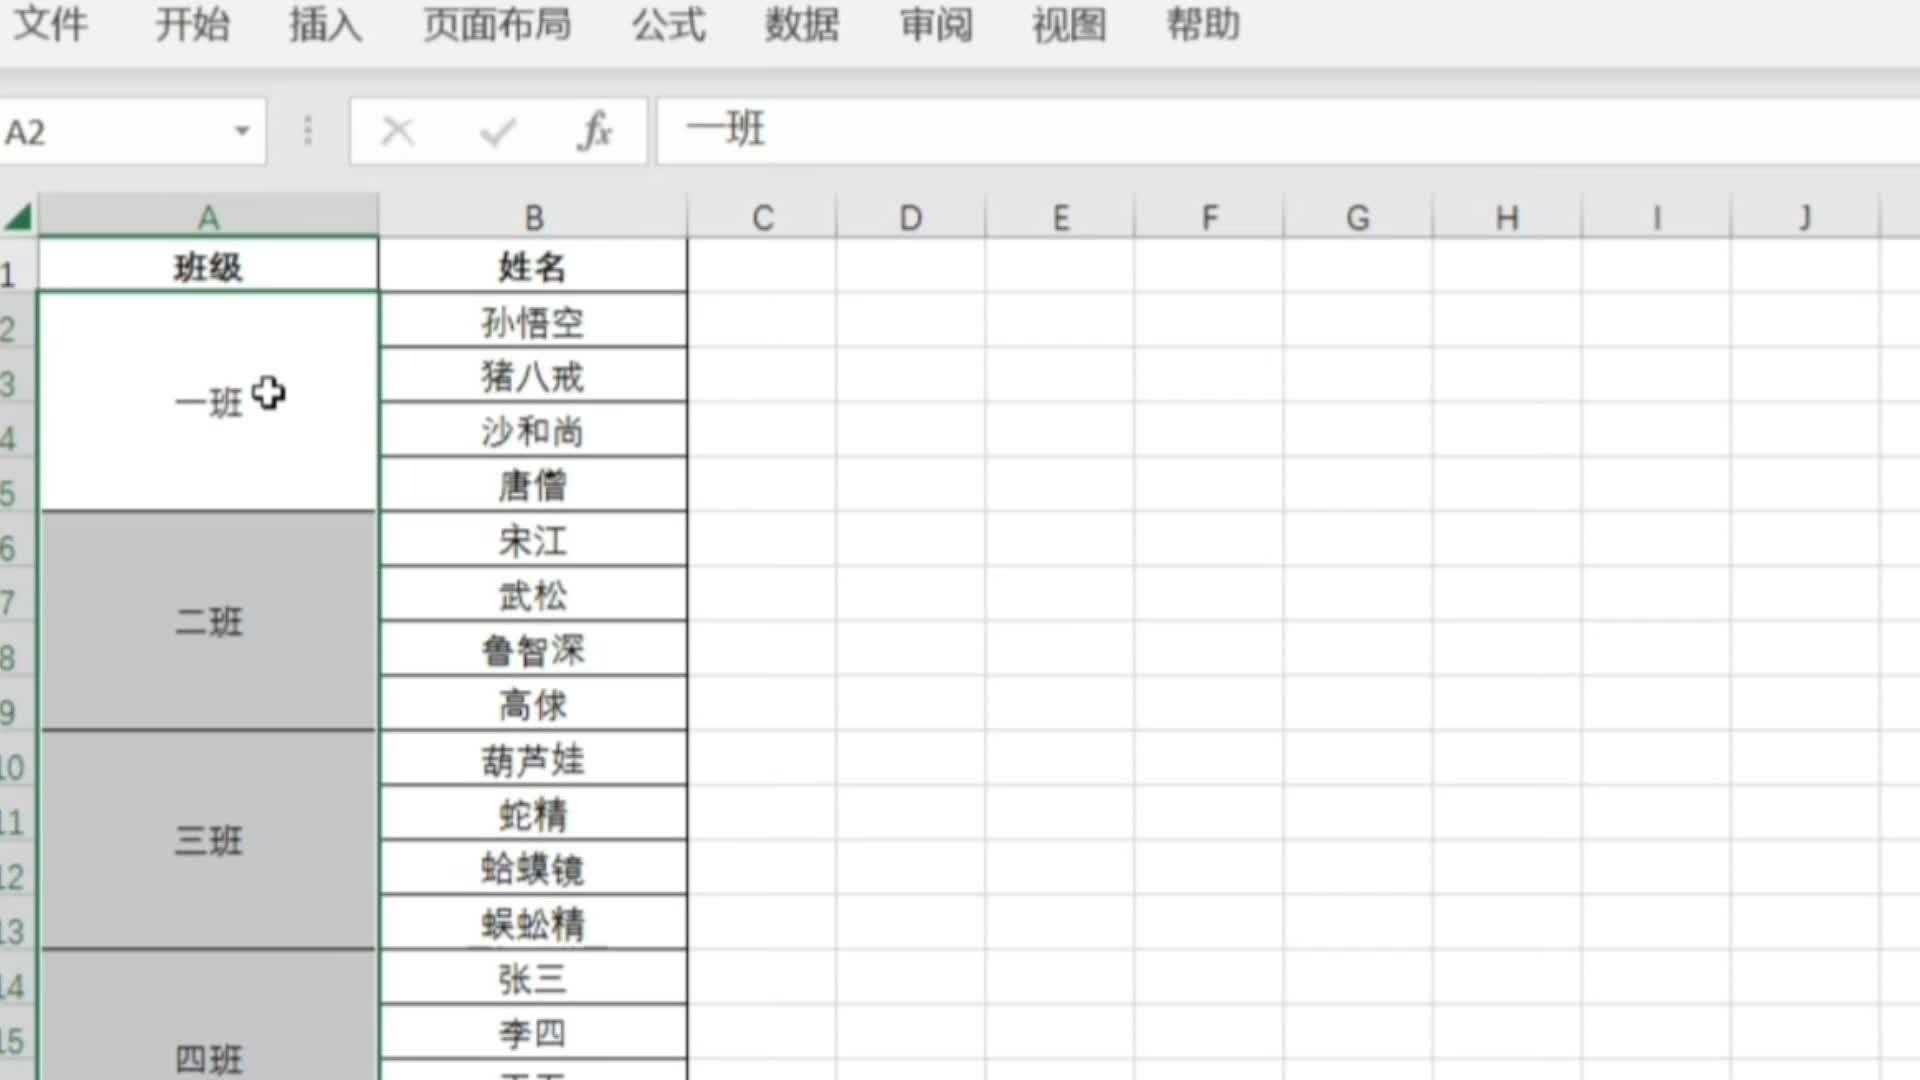1920x1080 pixels.
Task: Click the cell containing 宋江
Action: pyautogui.click(x=533, y=540)
